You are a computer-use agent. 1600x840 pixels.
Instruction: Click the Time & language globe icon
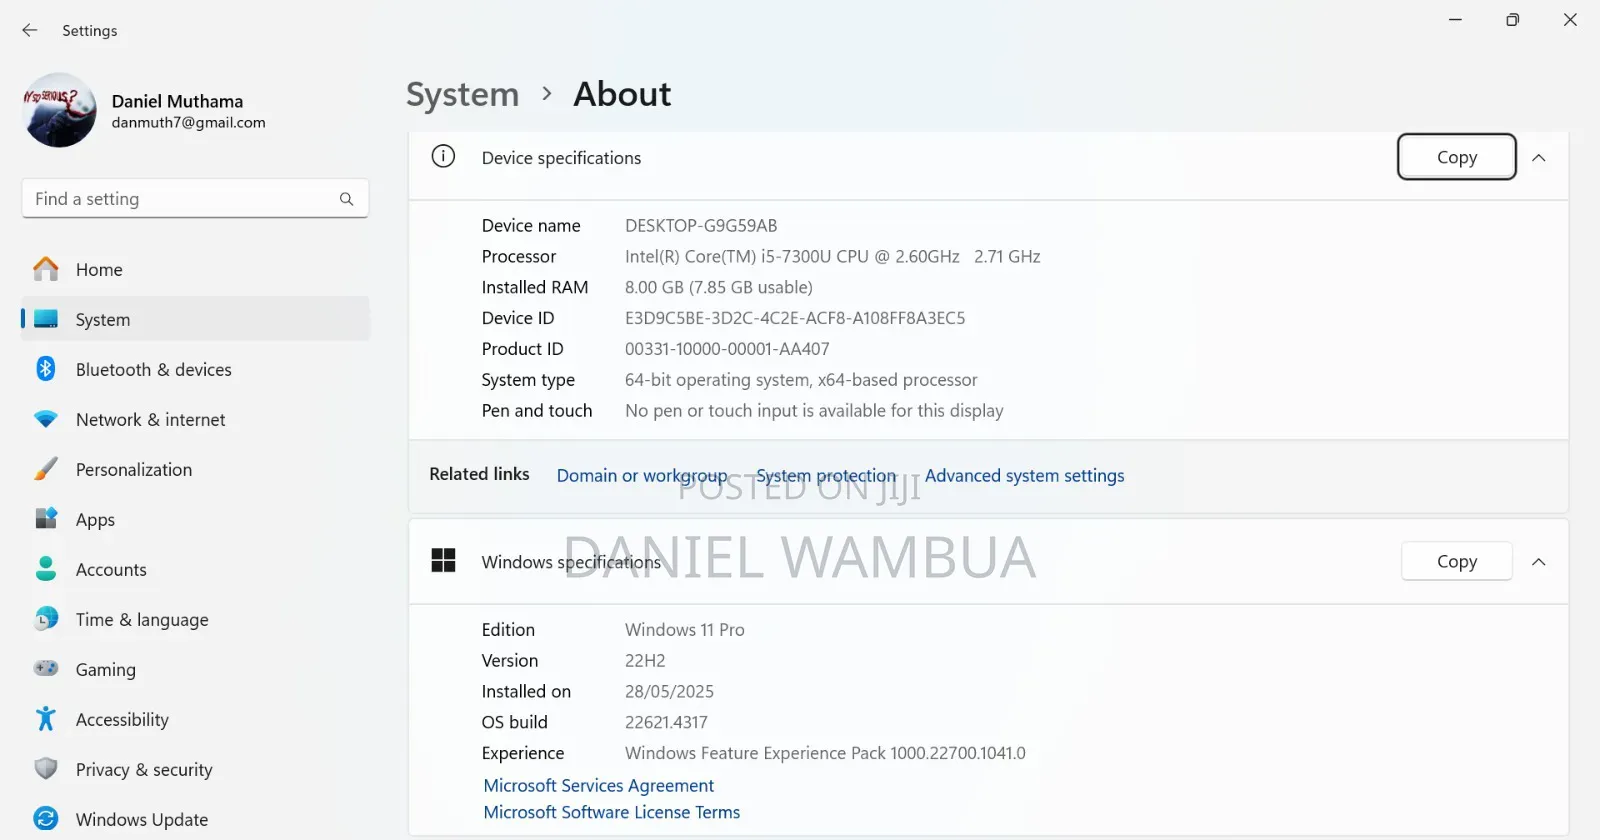46,619
